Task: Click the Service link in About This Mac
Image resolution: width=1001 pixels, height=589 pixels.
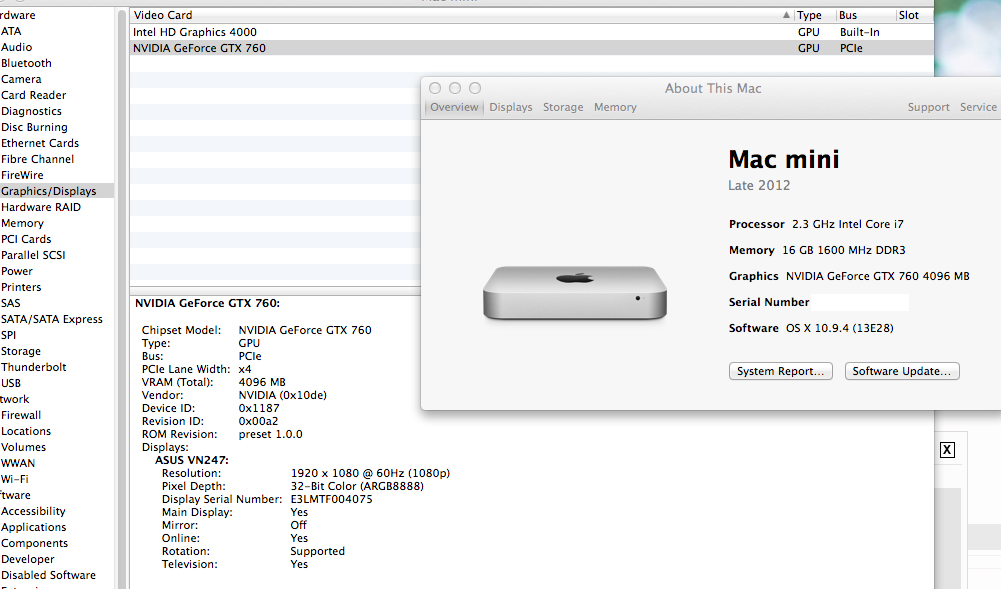Action: [x=978, y=107]
